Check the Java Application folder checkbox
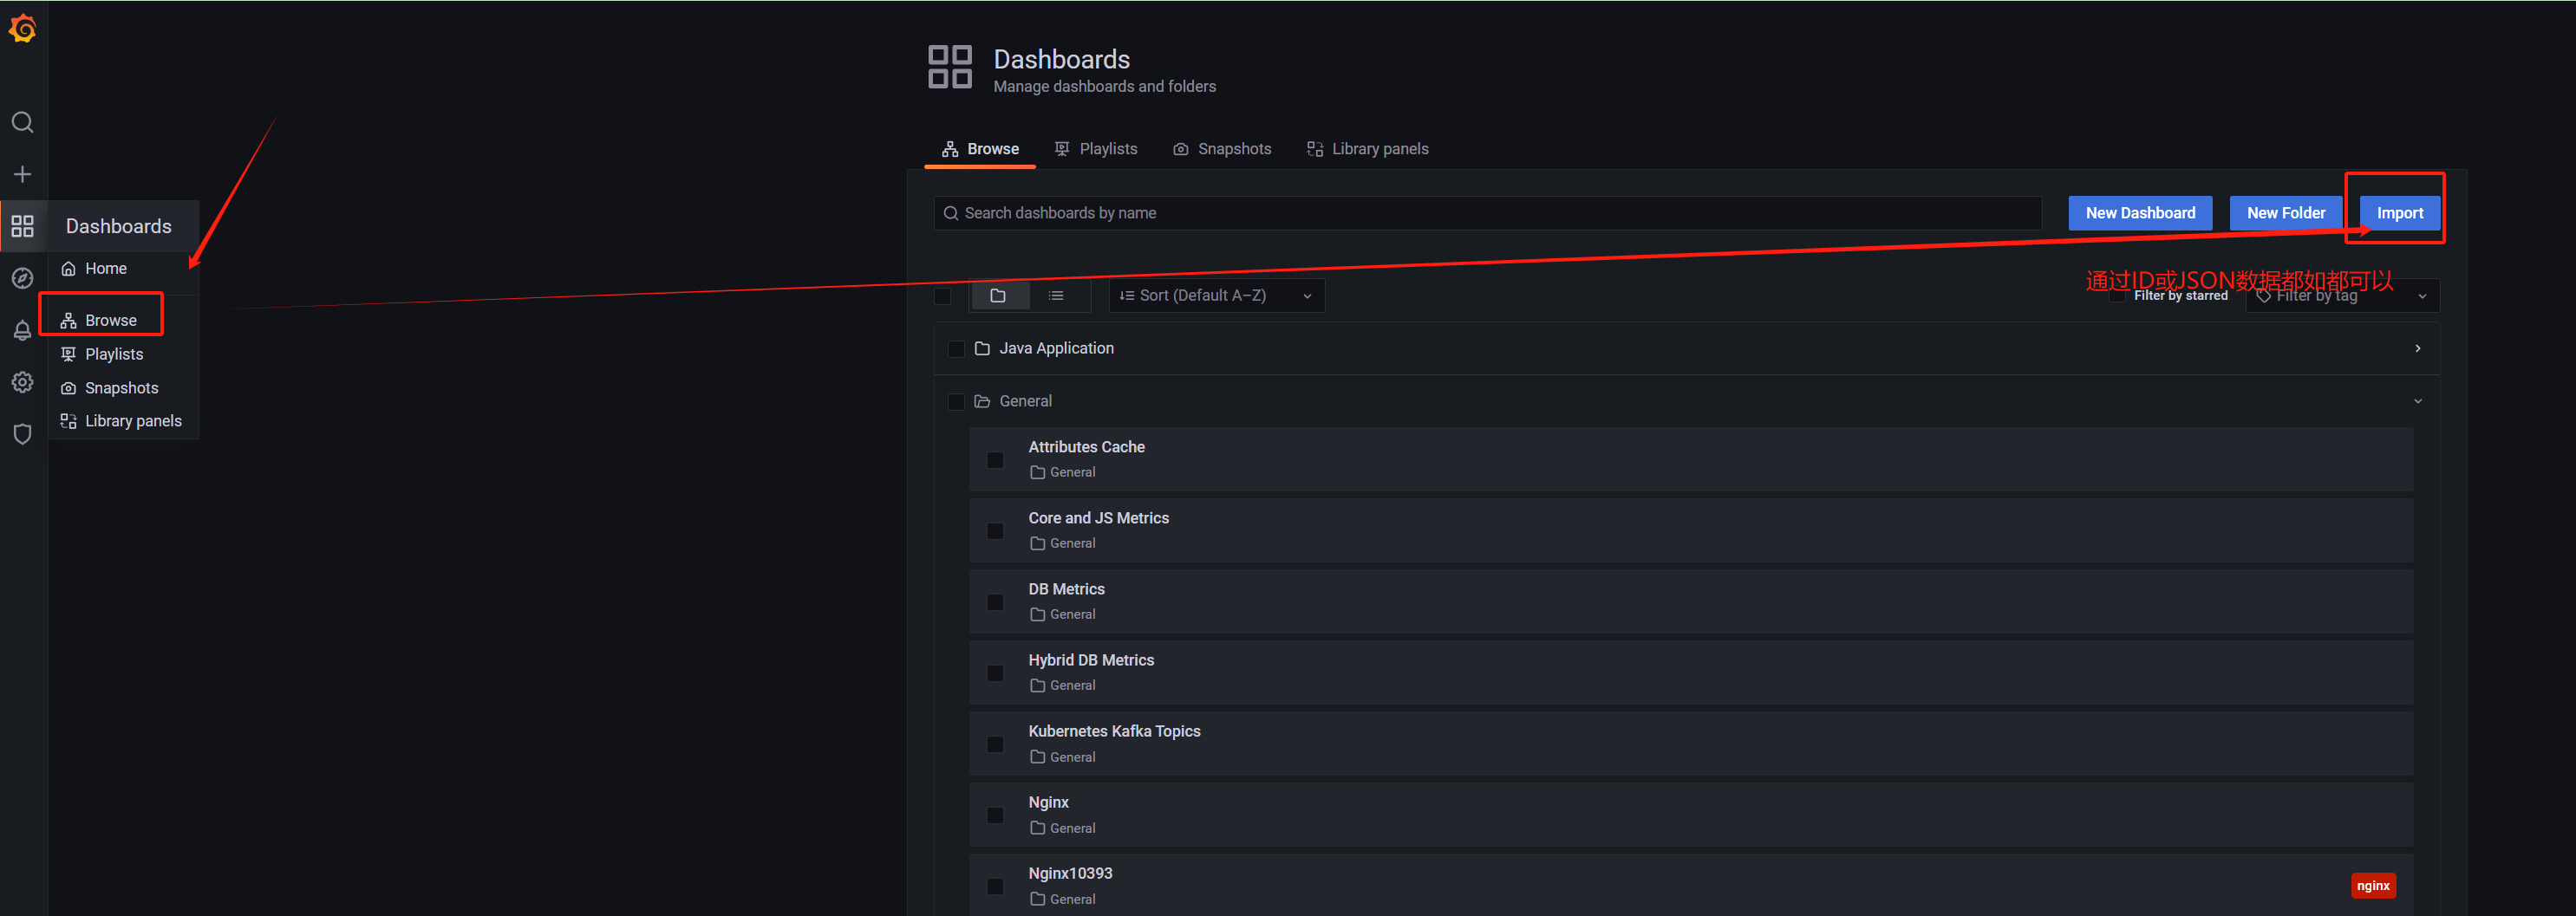The image size is (2576, 916). (x=955, y=349)
